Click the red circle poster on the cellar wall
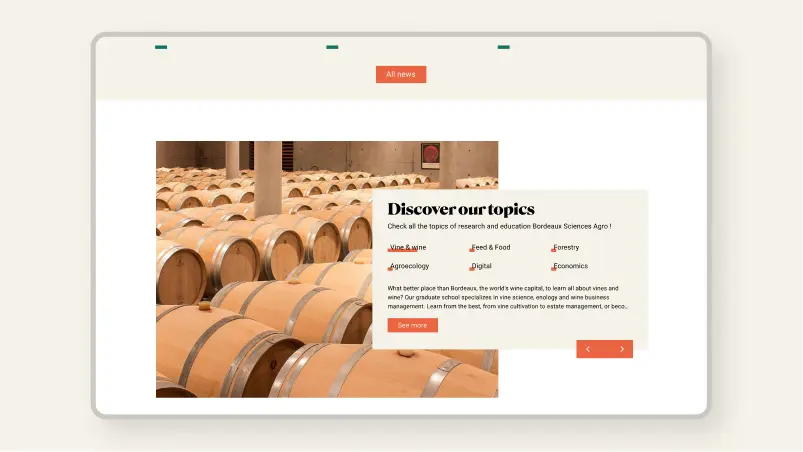Image resolution: width=803 pixels, height=452 pixels. (431, 156)
